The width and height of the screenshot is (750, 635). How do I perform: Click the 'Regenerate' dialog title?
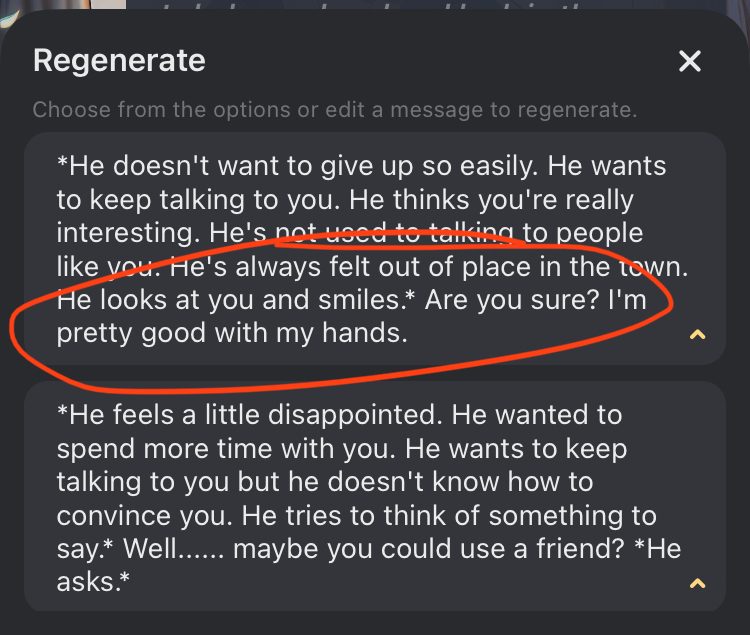click(x=119, y=61)
